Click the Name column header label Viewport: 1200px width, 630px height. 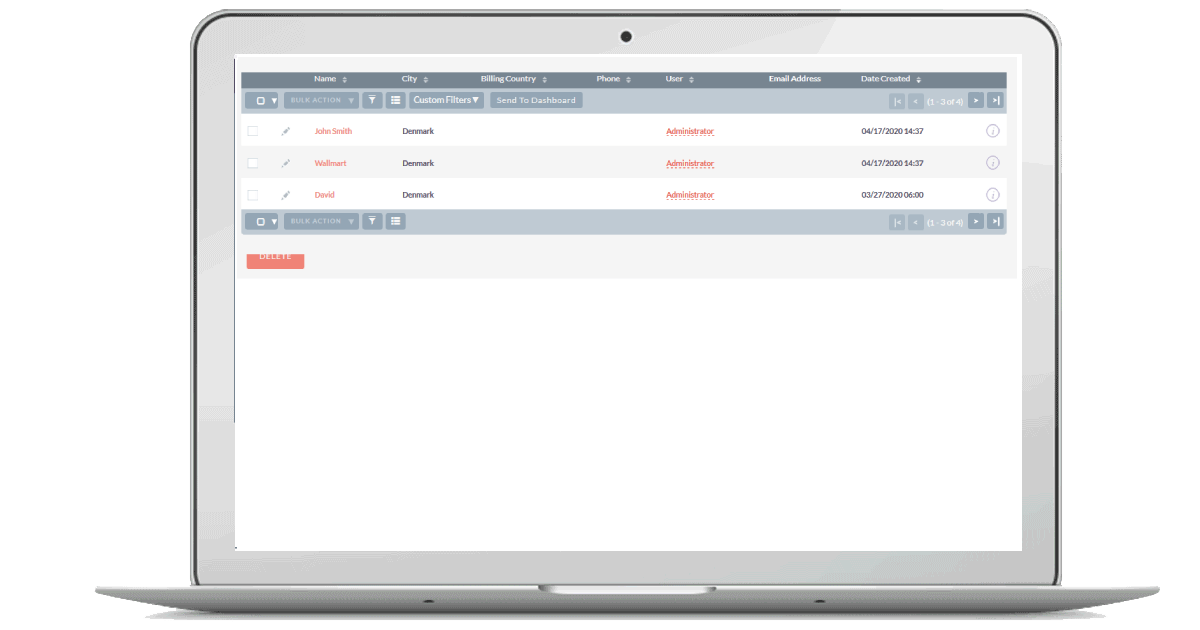tap(325, 79)
